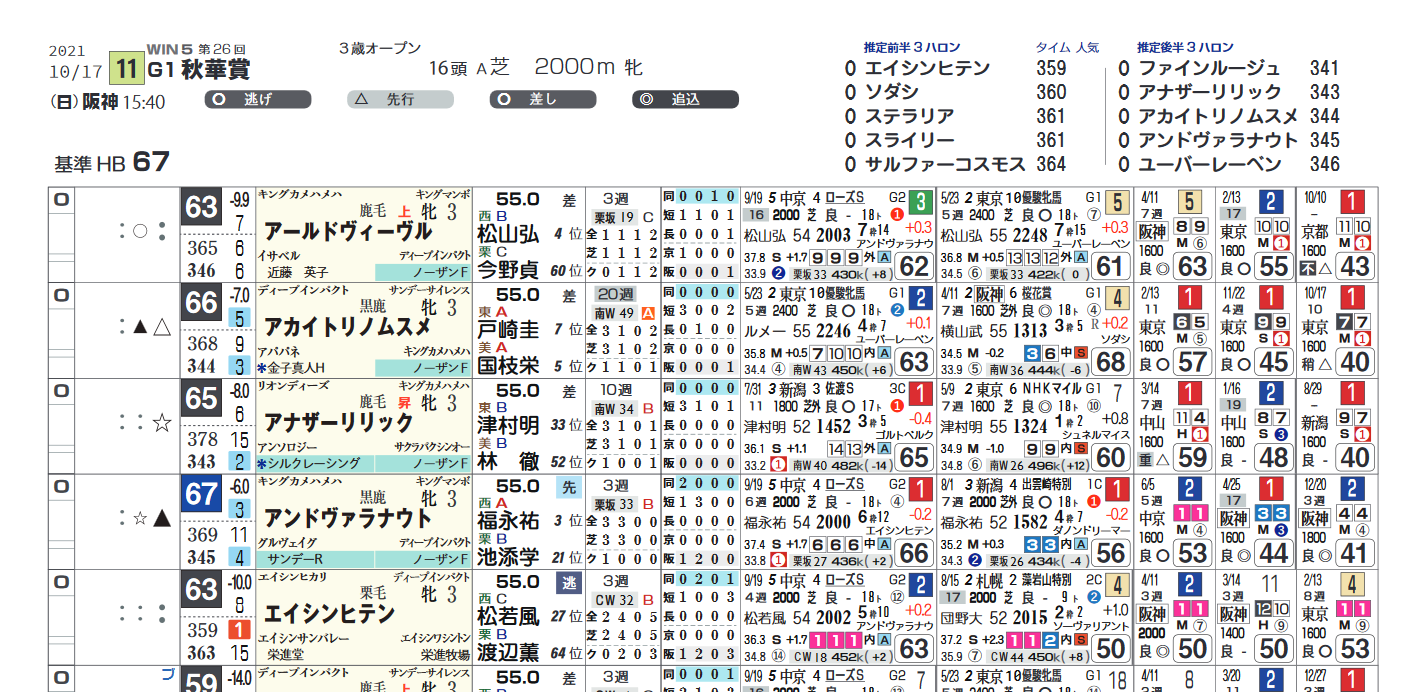Screen dimensions: 1419x692
Task: Click the 先 style badge in アンドヴァラナウト's row
Action: pyautogui.click(x=567, y=487)
